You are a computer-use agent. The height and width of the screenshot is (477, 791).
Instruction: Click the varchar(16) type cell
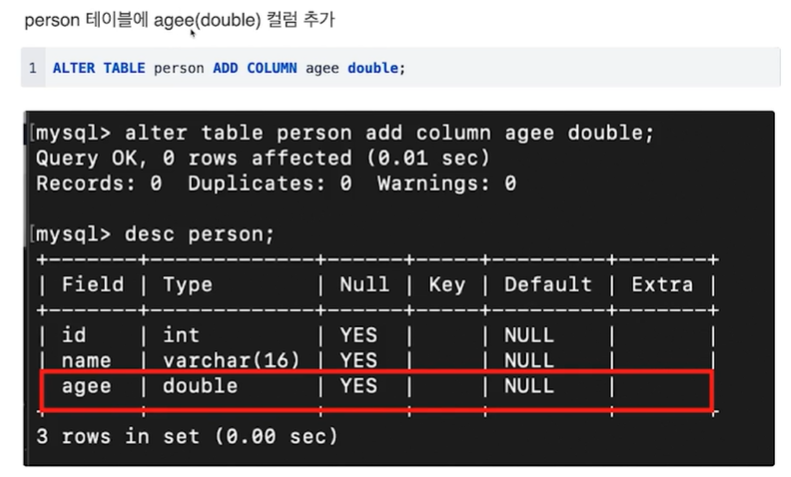click(232, 361)
